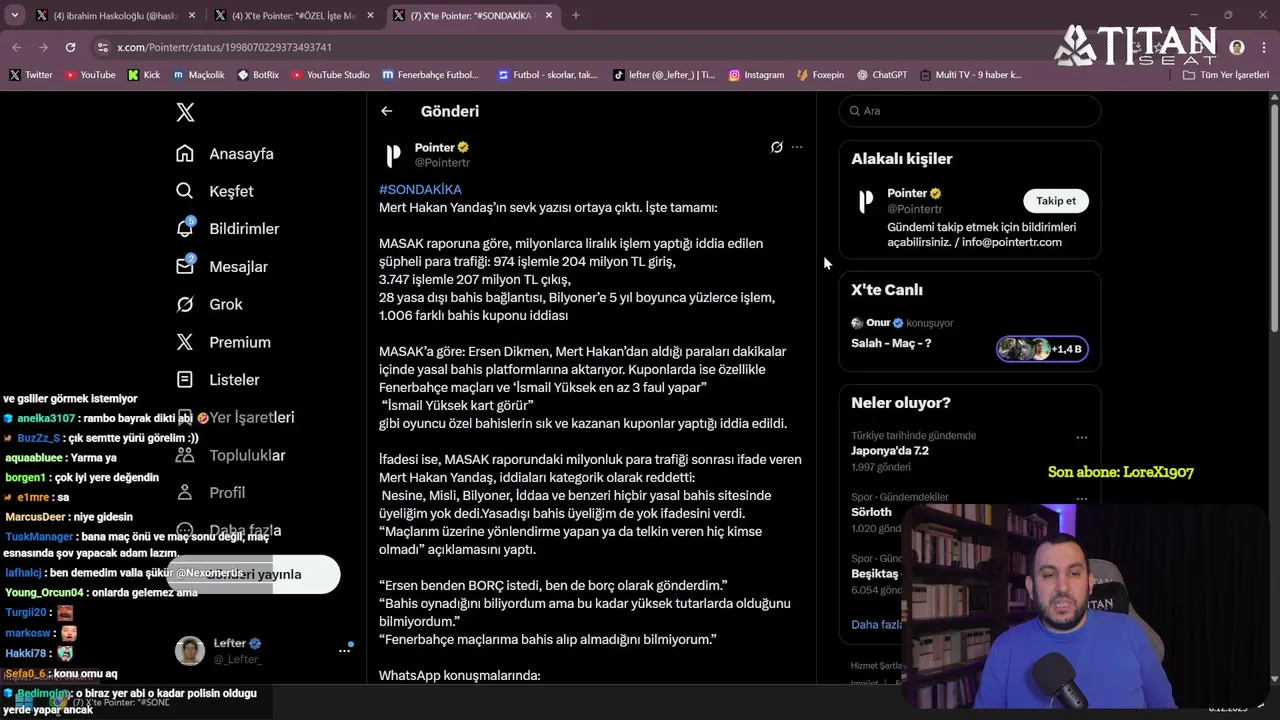The height and width of the screenshot is (720, 1280).
Task: Open Profil person icon
Action: (185, 492)
